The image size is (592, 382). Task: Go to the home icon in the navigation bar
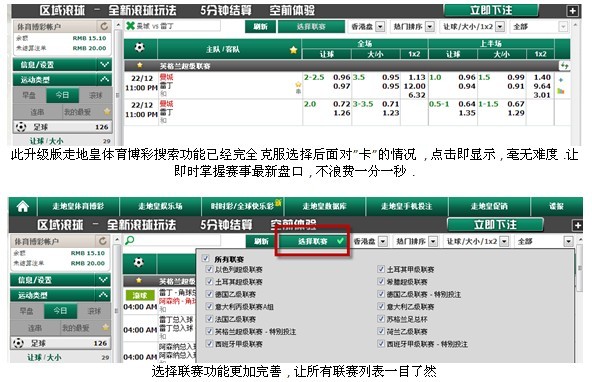click(23, 206)
